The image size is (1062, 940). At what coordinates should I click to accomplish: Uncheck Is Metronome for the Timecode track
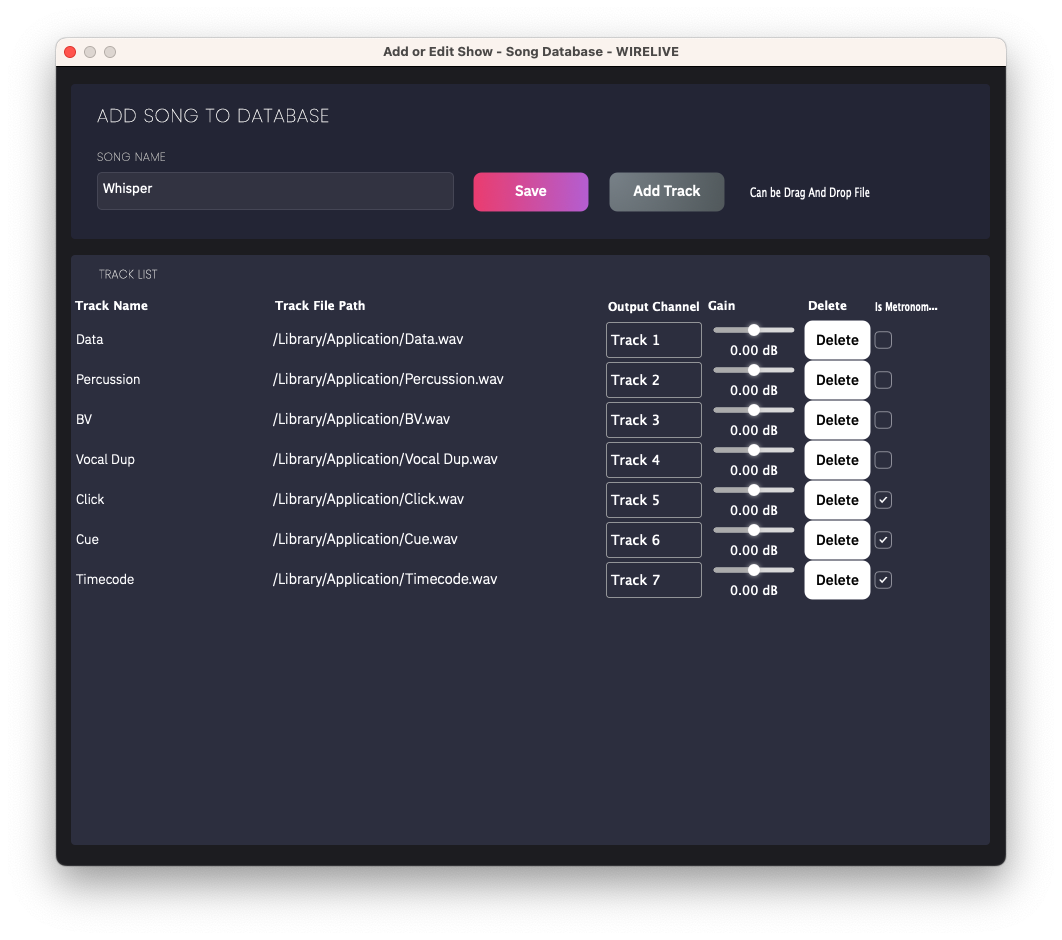(x=883, y=580)
